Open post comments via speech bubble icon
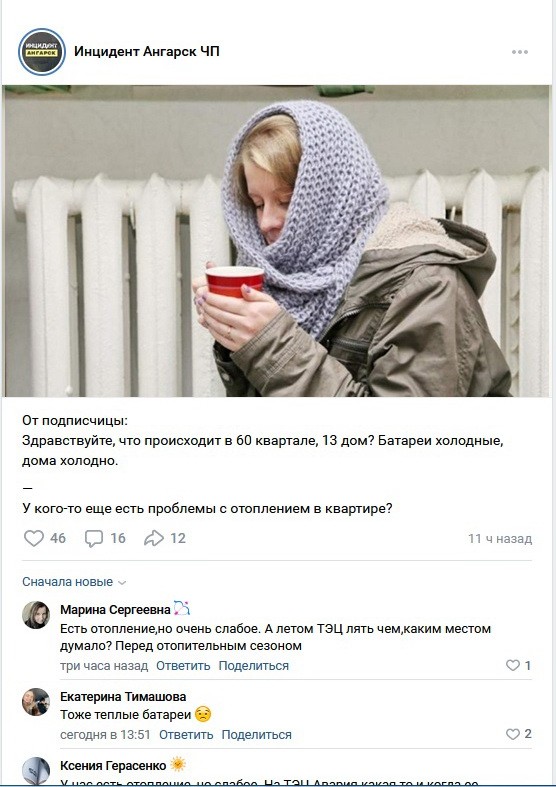Viewport: 556px width, 787px height. (94, 538)
